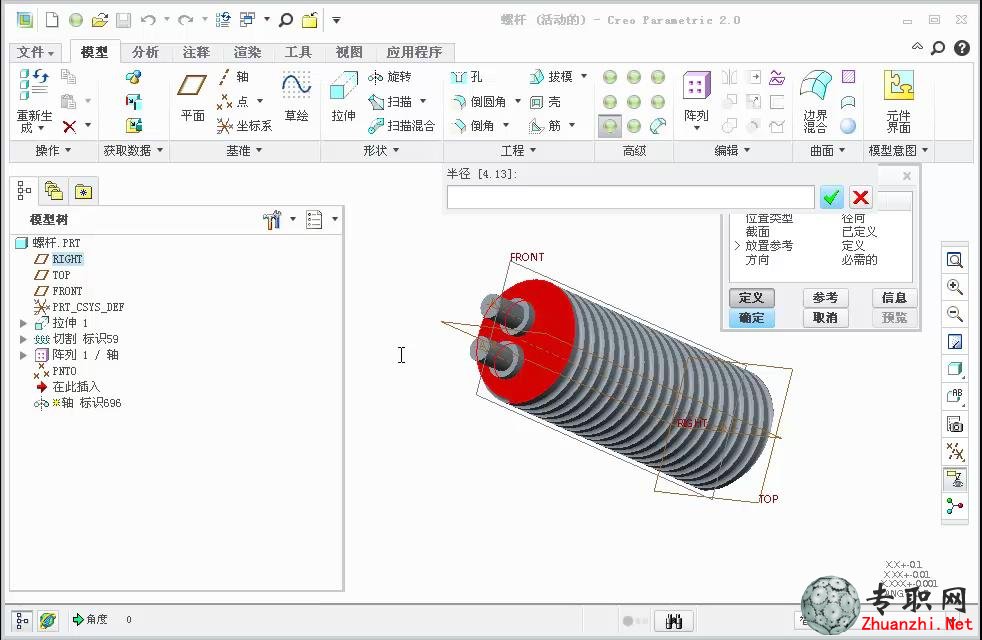Expand the 放置参考 row in dialog
This screenshot has width=982, height=640.
737,245
